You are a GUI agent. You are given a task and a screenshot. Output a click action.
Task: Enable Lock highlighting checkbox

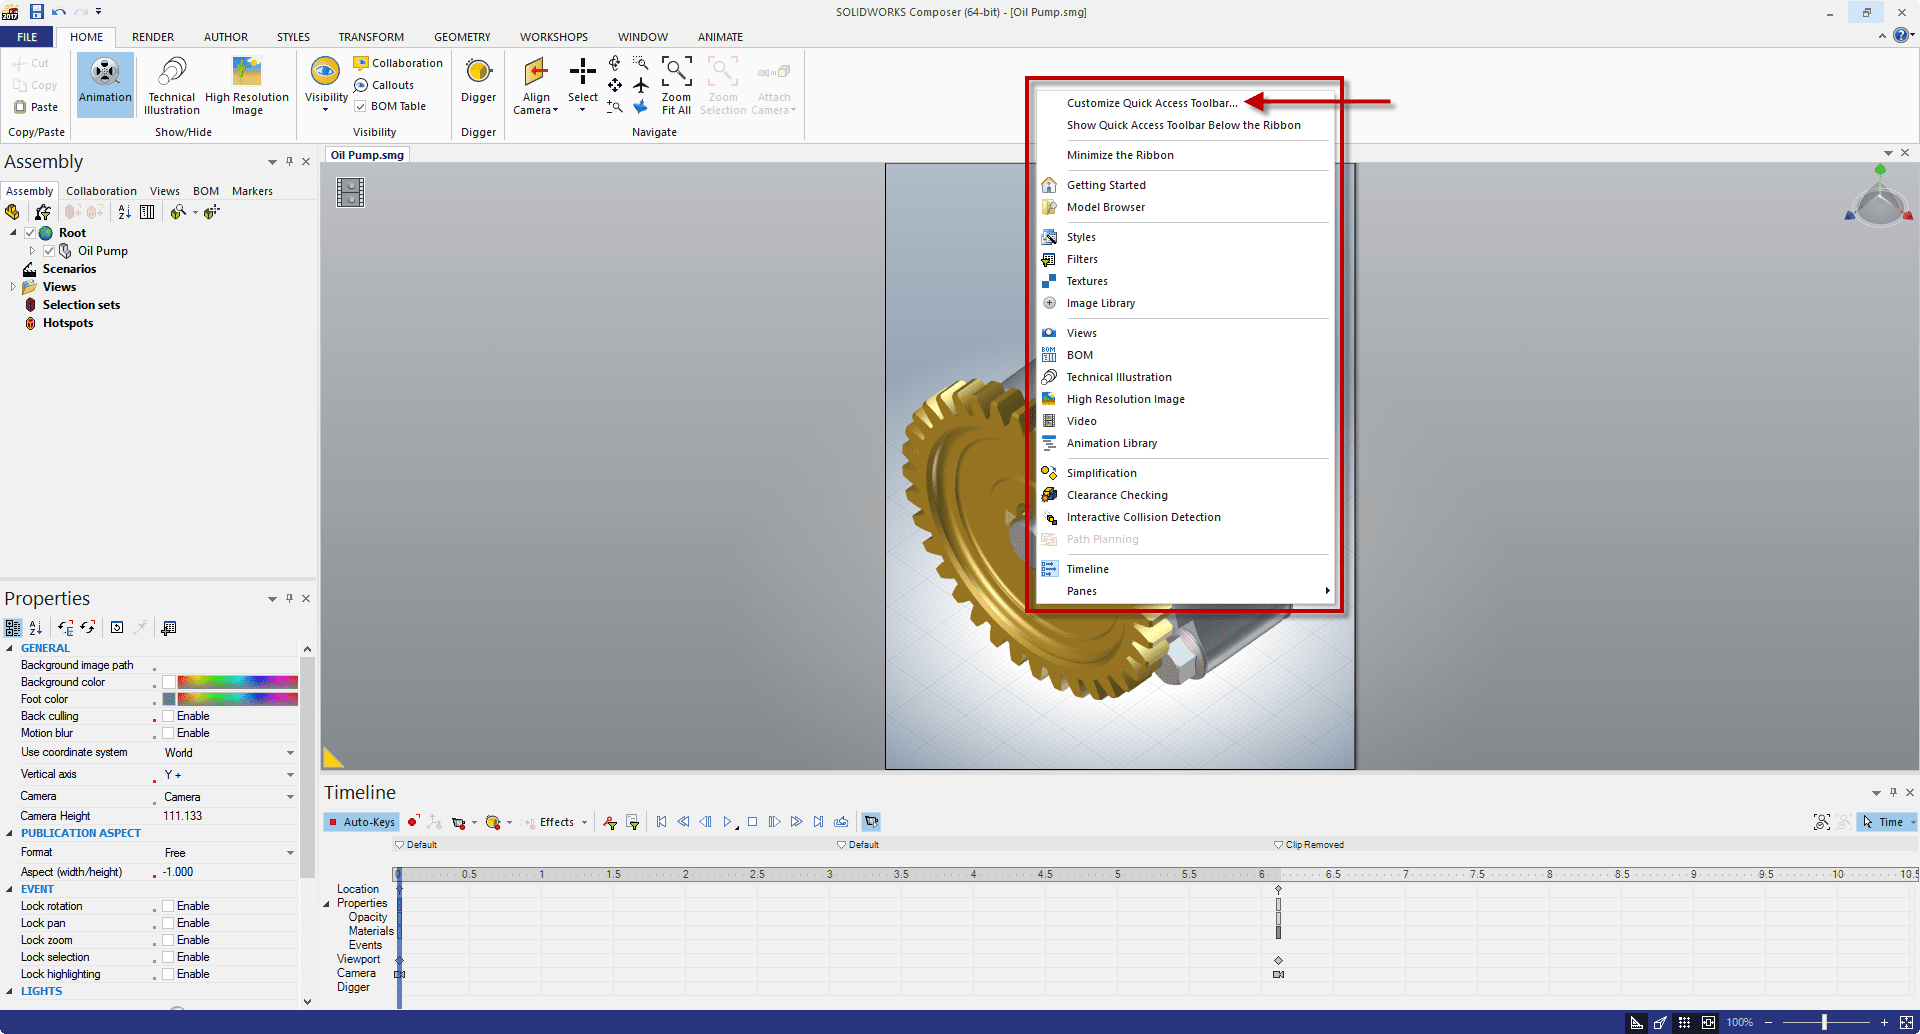[168, 974]
